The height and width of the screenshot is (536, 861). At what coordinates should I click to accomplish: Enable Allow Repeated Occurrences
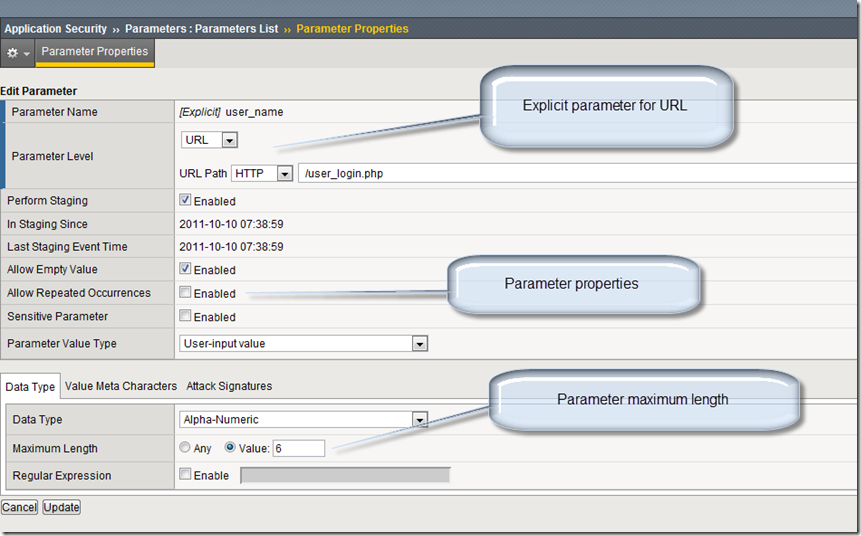(185, 293)
